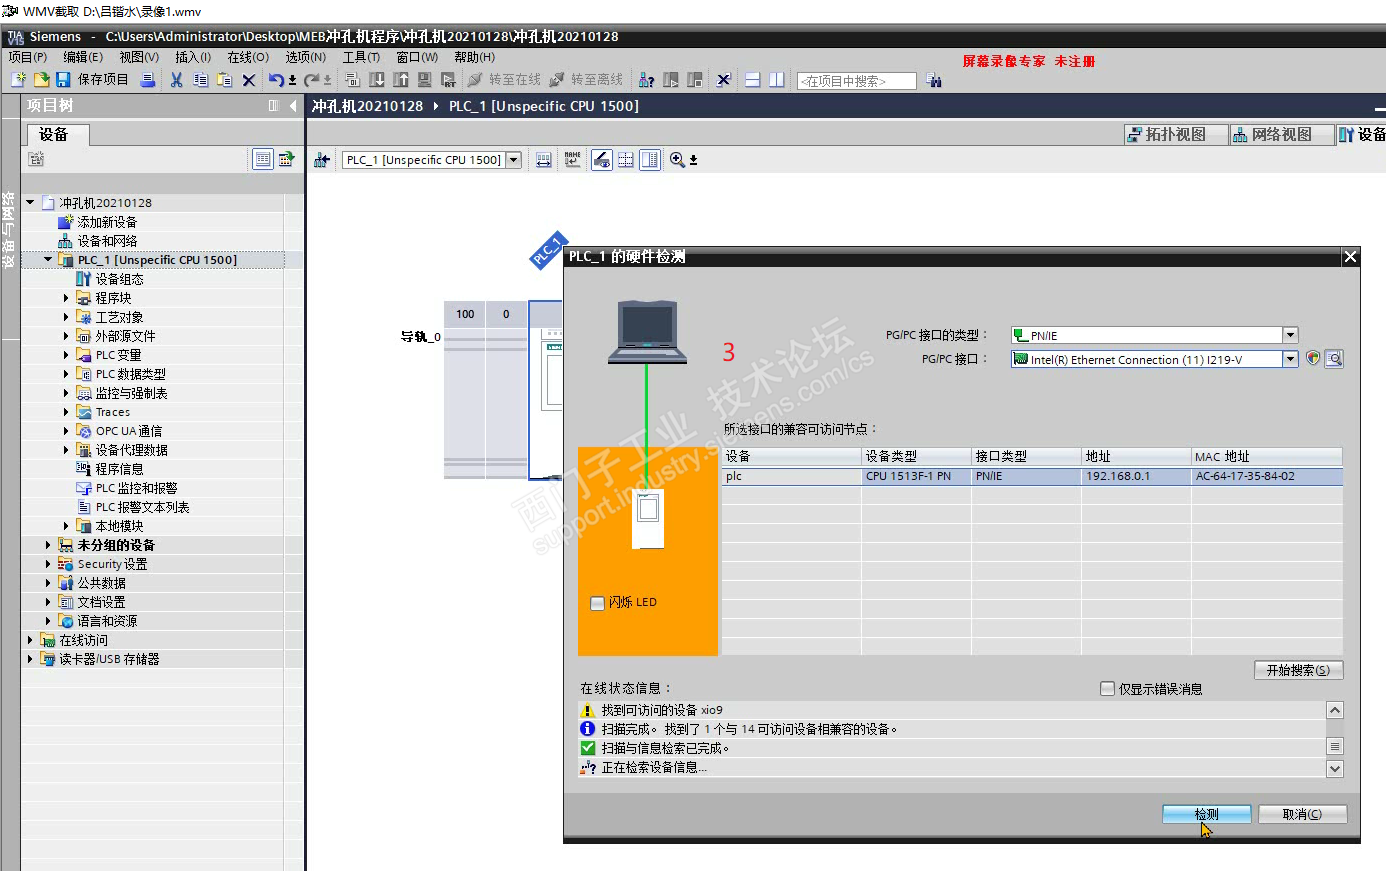Check the 仅显示错误消息 checkbox

click(x=1107, y=689)
